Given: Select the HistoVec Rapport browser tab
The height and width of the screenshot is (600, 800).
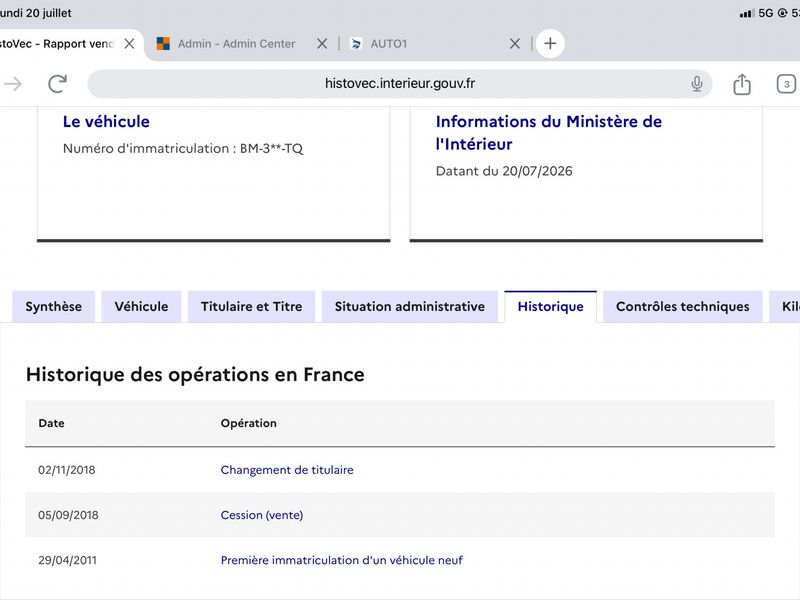Looking at the screenshot, I should pos(56,44).
